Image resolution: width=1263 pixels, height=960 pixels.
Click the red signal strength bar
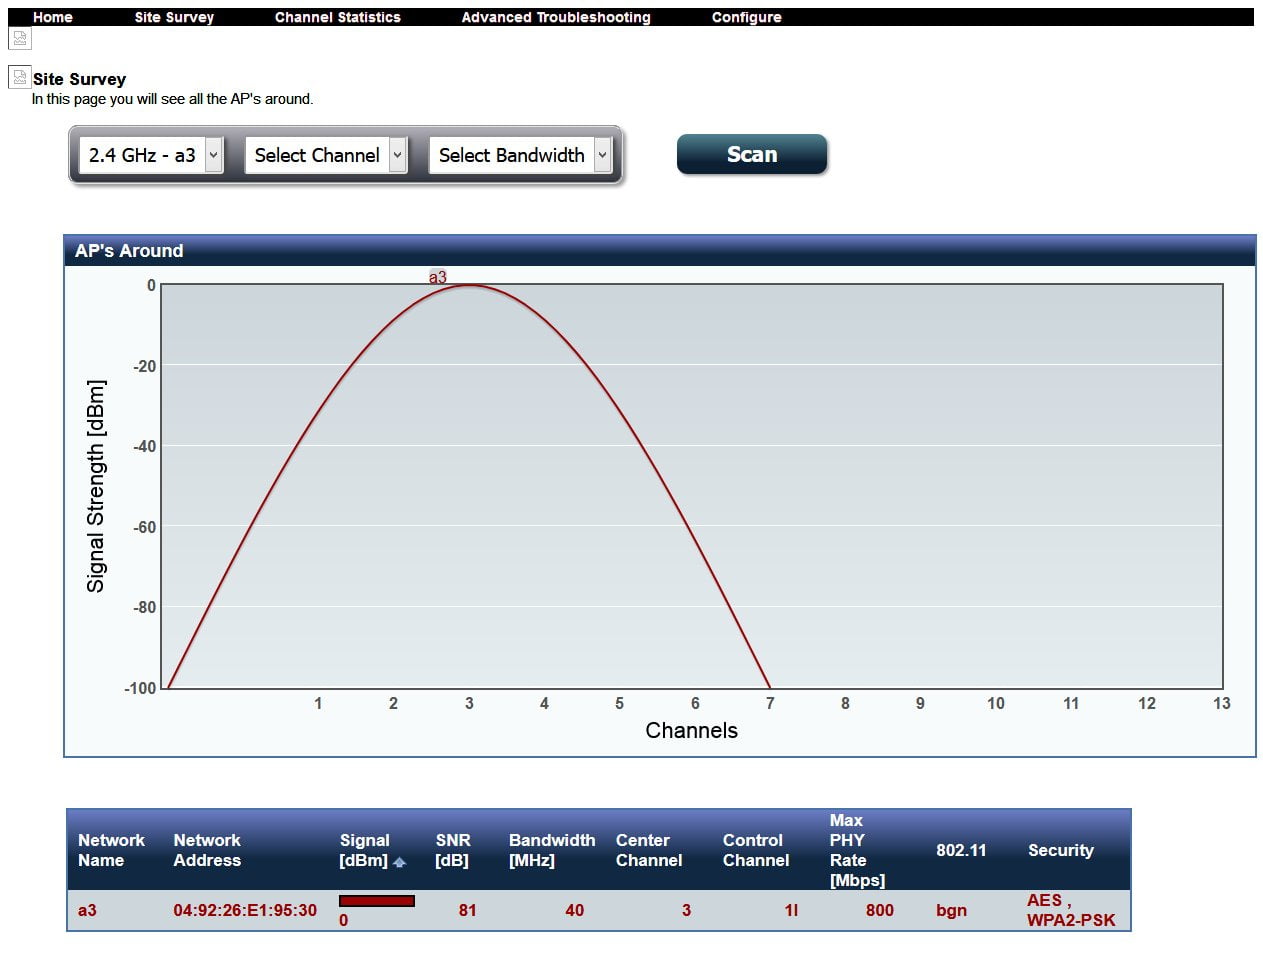(x=377, y=901)
